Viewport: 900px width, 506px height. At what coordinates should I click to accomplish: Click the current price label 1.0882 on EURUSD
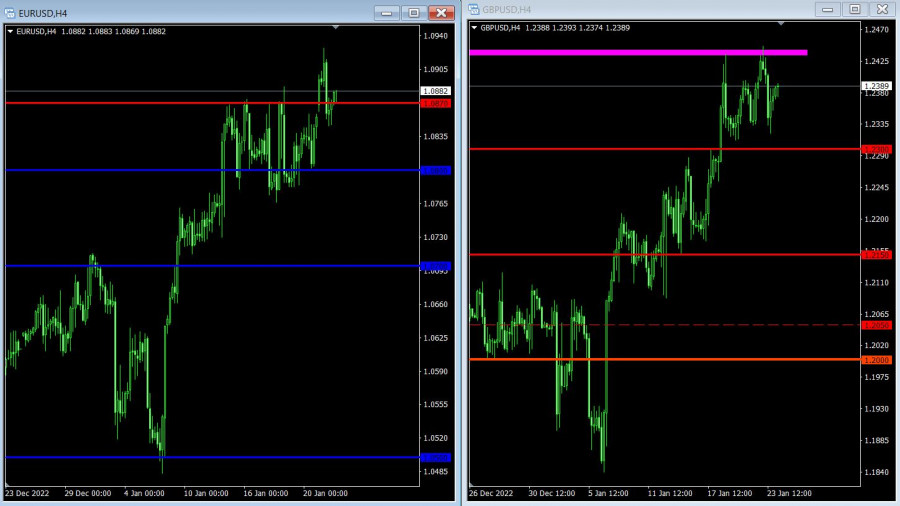tap(437, 91)
